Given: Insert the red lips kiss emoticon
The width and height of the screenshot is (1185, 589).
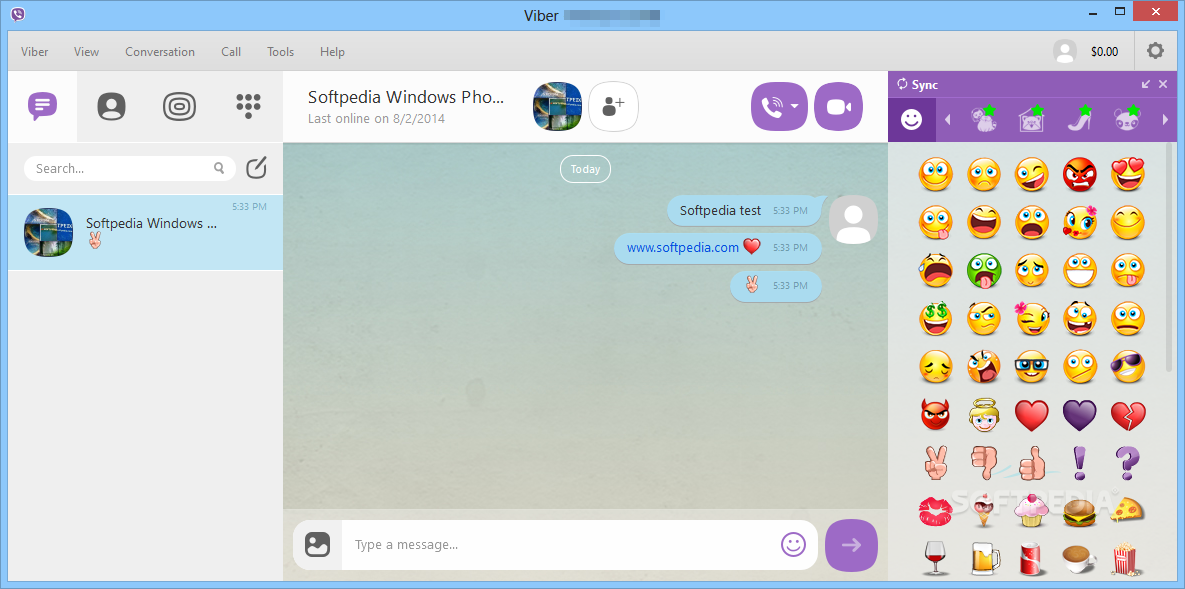Looking at the screenshot, I should (936, 511).
